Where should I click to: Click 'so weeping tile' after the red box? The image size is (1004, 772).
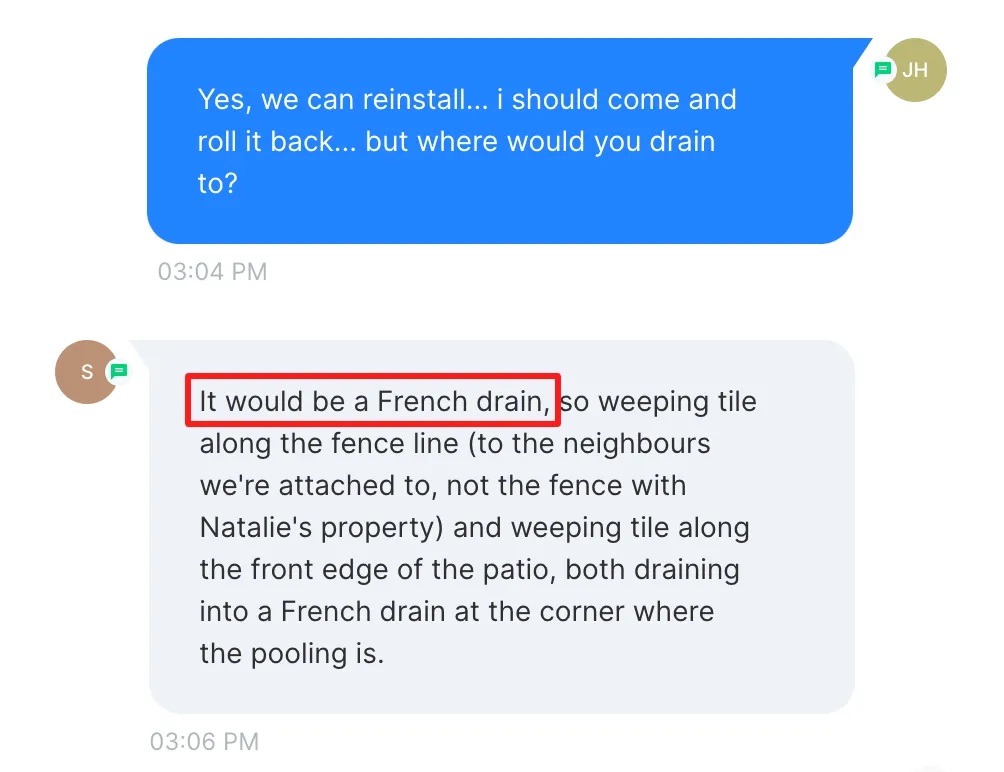(658, 402)
